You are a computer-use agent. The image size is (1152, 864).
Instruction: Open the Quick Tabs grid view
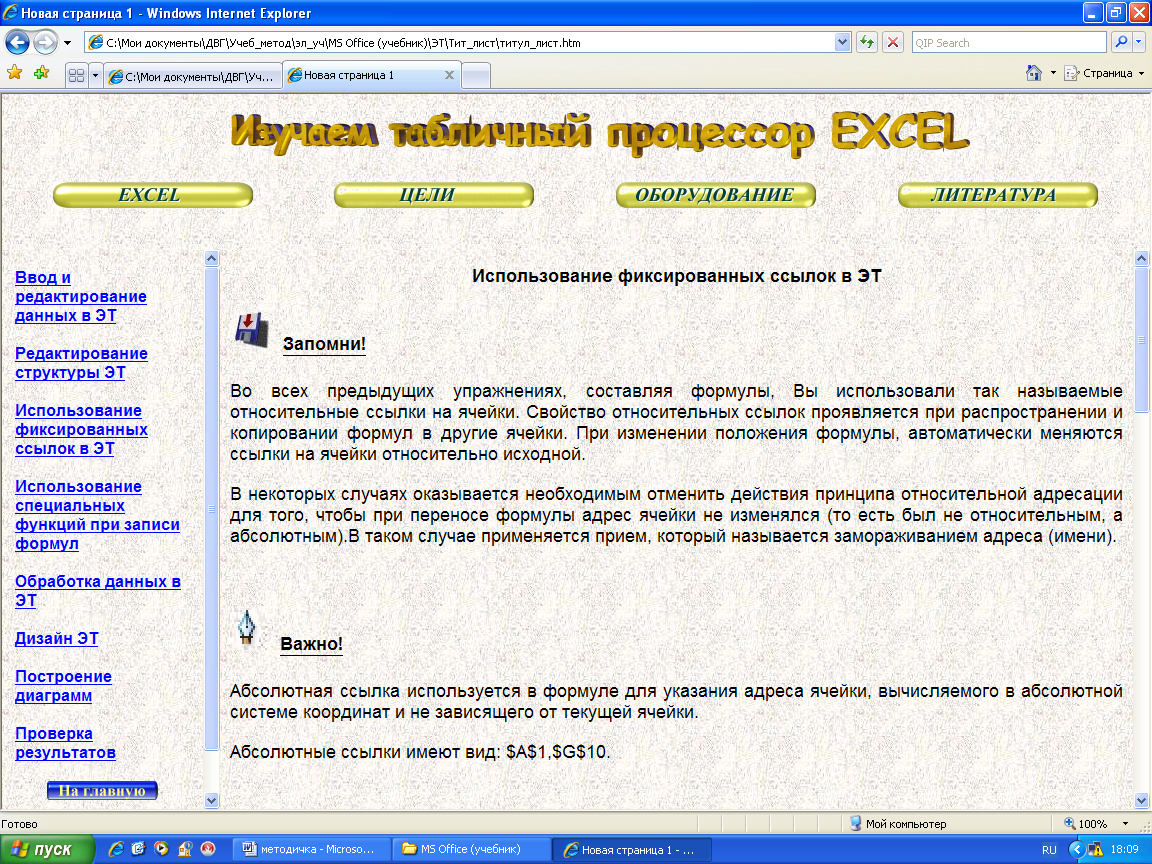point(75,76)
